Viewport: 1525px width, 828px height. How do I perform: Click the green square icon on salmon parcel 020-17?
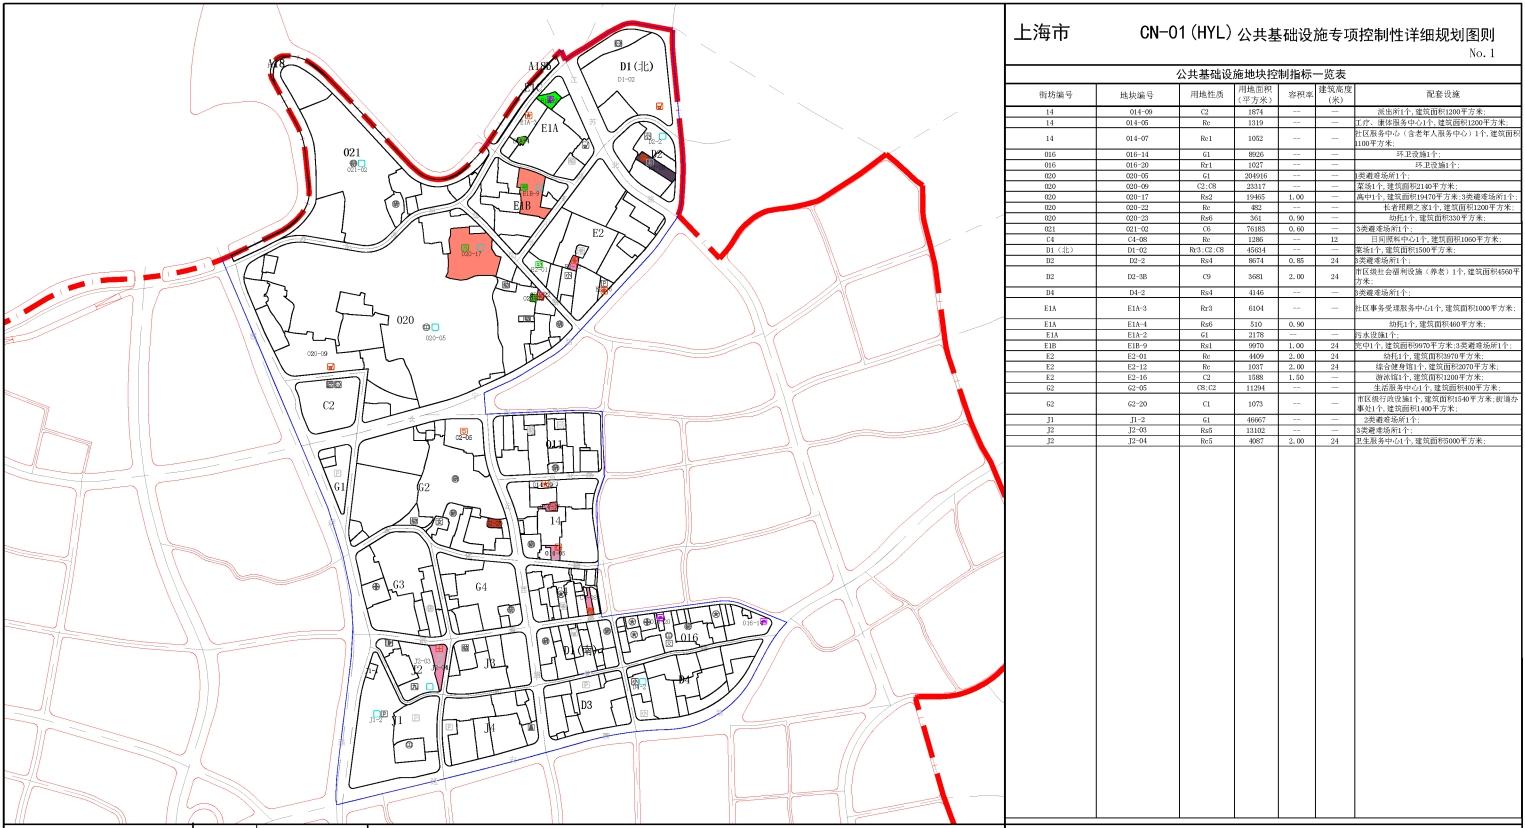(x=466, y=246)
